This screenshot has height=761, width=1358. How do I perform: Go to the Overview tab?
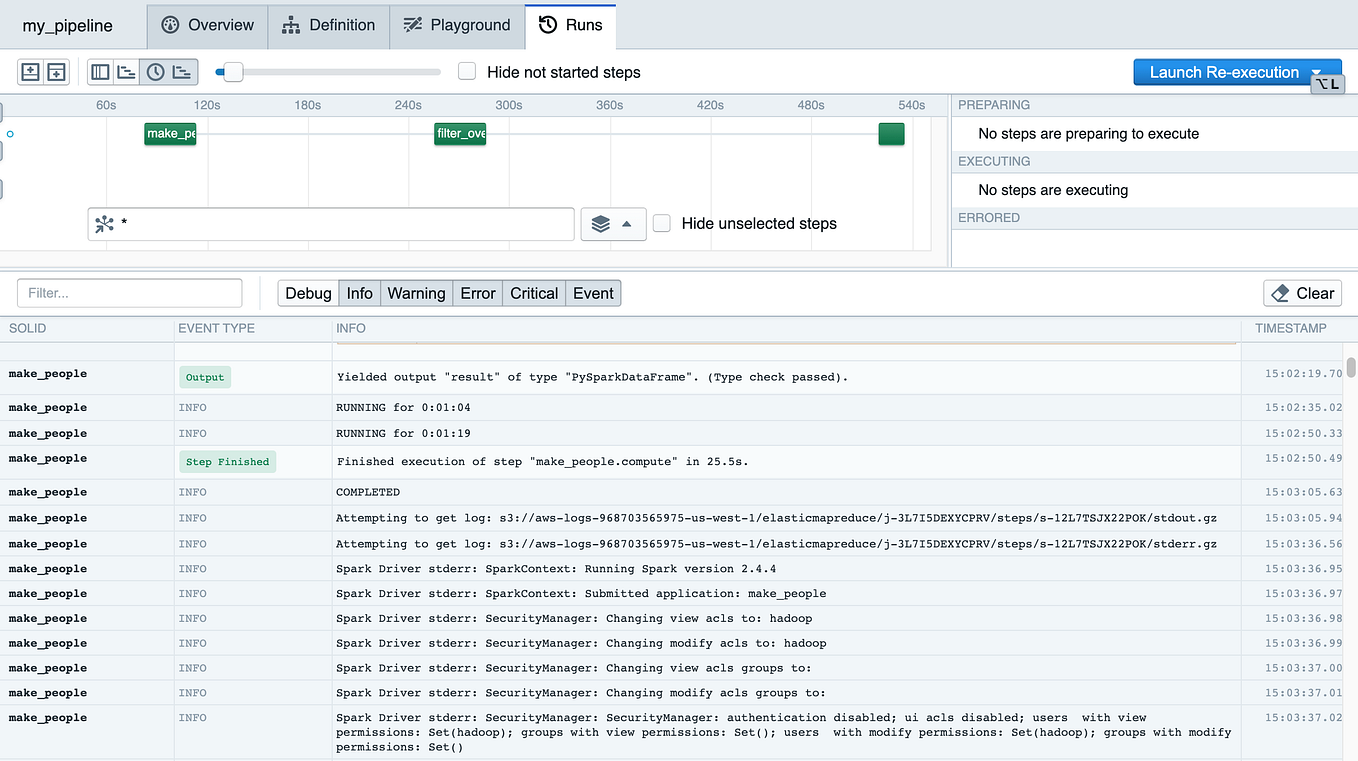click(206, 25)
